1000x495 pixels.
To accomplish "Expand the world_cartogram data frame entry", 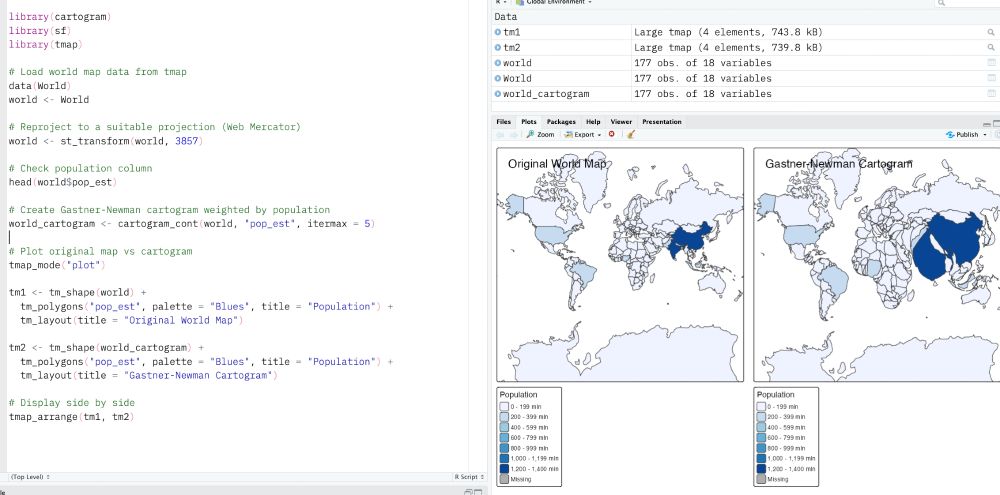I will 497,93.
